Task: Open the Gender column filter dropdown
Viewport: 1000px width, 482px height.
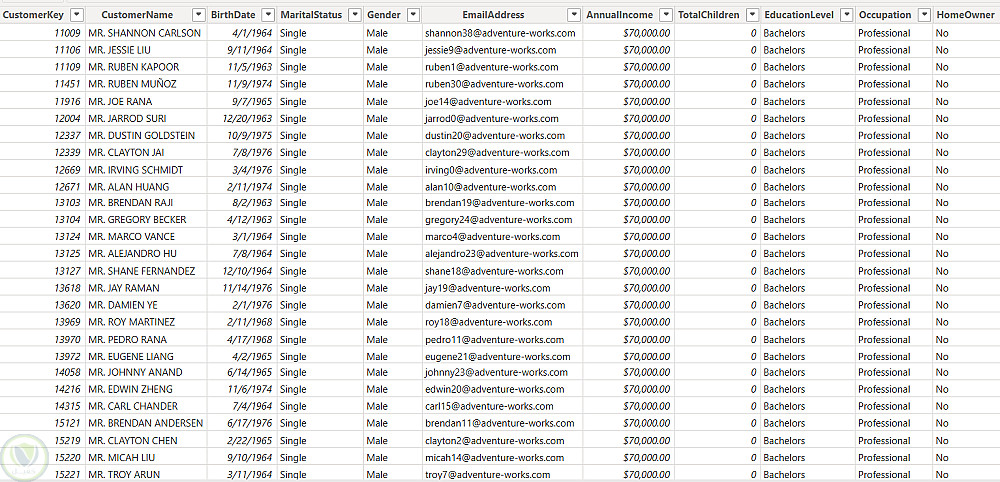Action: tap(413, 15)
